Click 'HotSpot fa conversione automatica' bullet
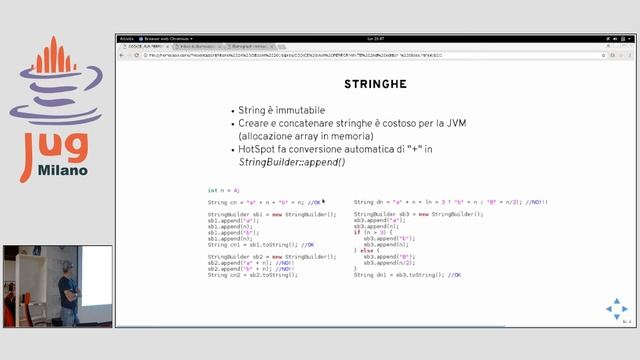This screenshot has height=360, width=640. click(335, 149)
